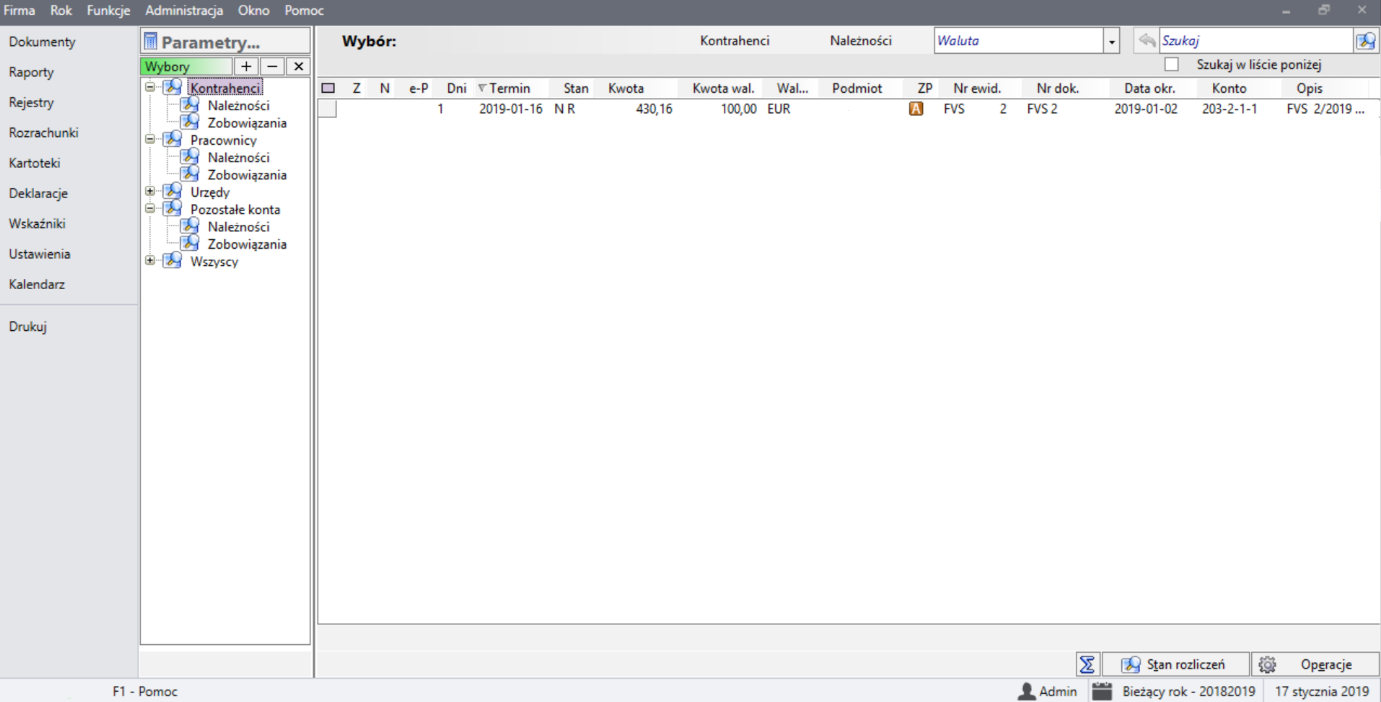Screen dimensions: 1381x702
Task: Open the Funkcje menu
Action: [109, 10]
